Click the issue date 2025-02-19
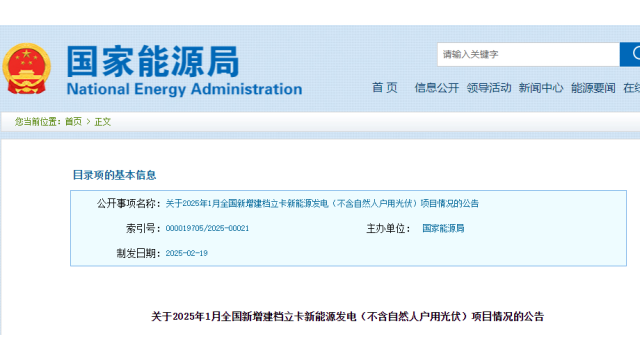Screen dimensions: 640x360 tap(187, 253)
